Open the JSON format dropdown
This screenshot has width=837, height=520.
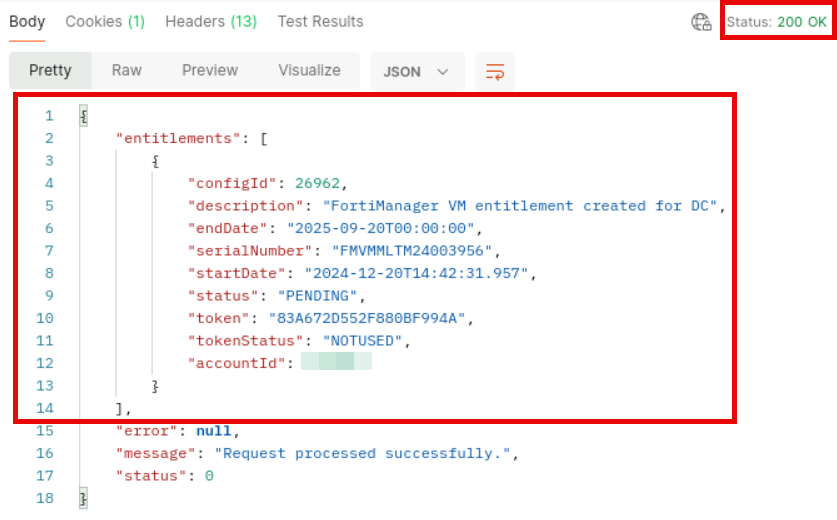(417, 71)
